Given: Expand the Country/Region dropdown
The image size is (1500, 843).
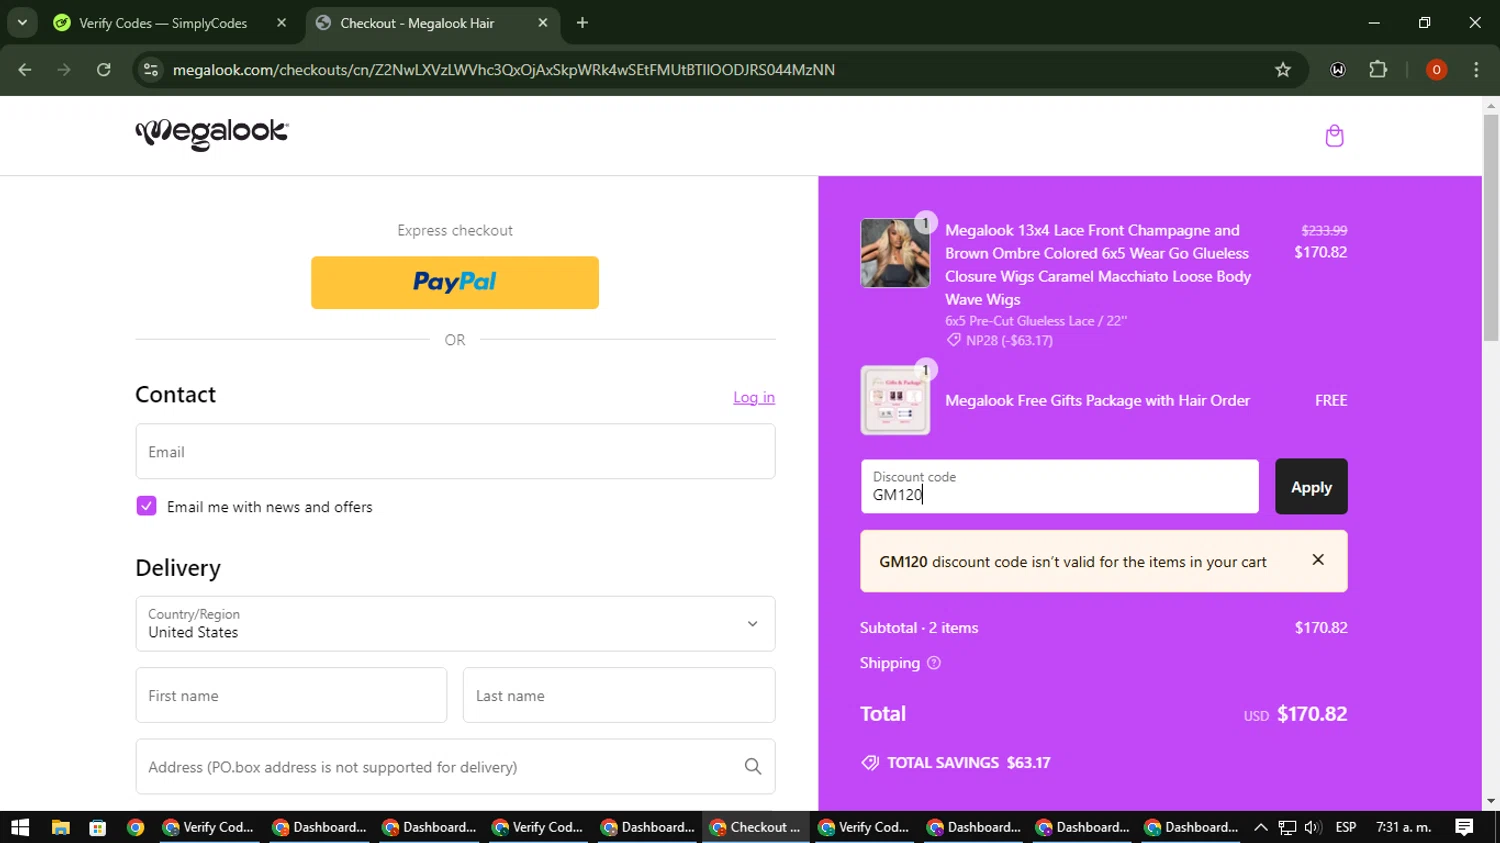Looking at the screenshot, I should 455,624.
